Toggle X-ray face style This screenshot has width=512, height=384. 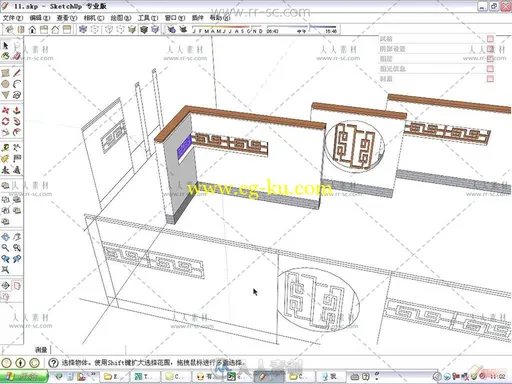[x=83, y=30]
